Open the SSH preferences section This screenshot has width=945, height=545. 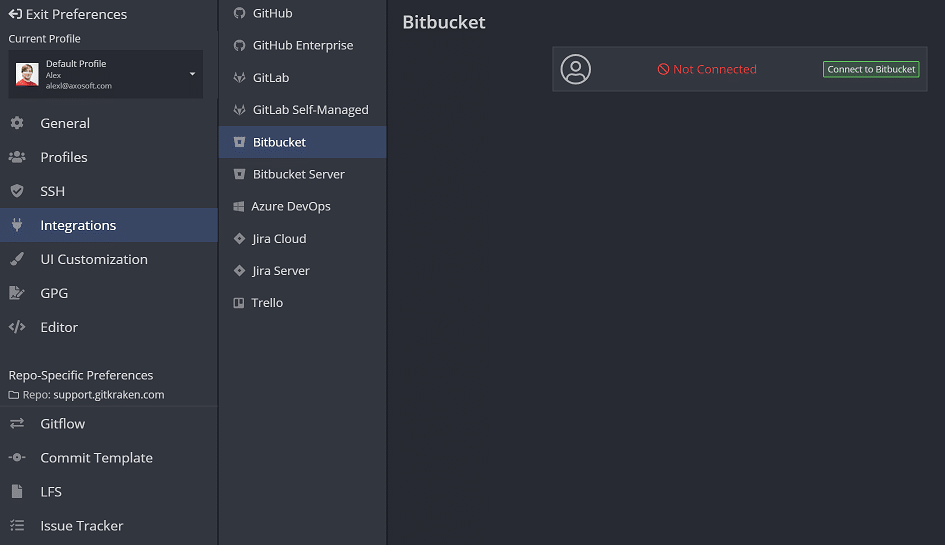pyautogui.click(x=108, y=191)
